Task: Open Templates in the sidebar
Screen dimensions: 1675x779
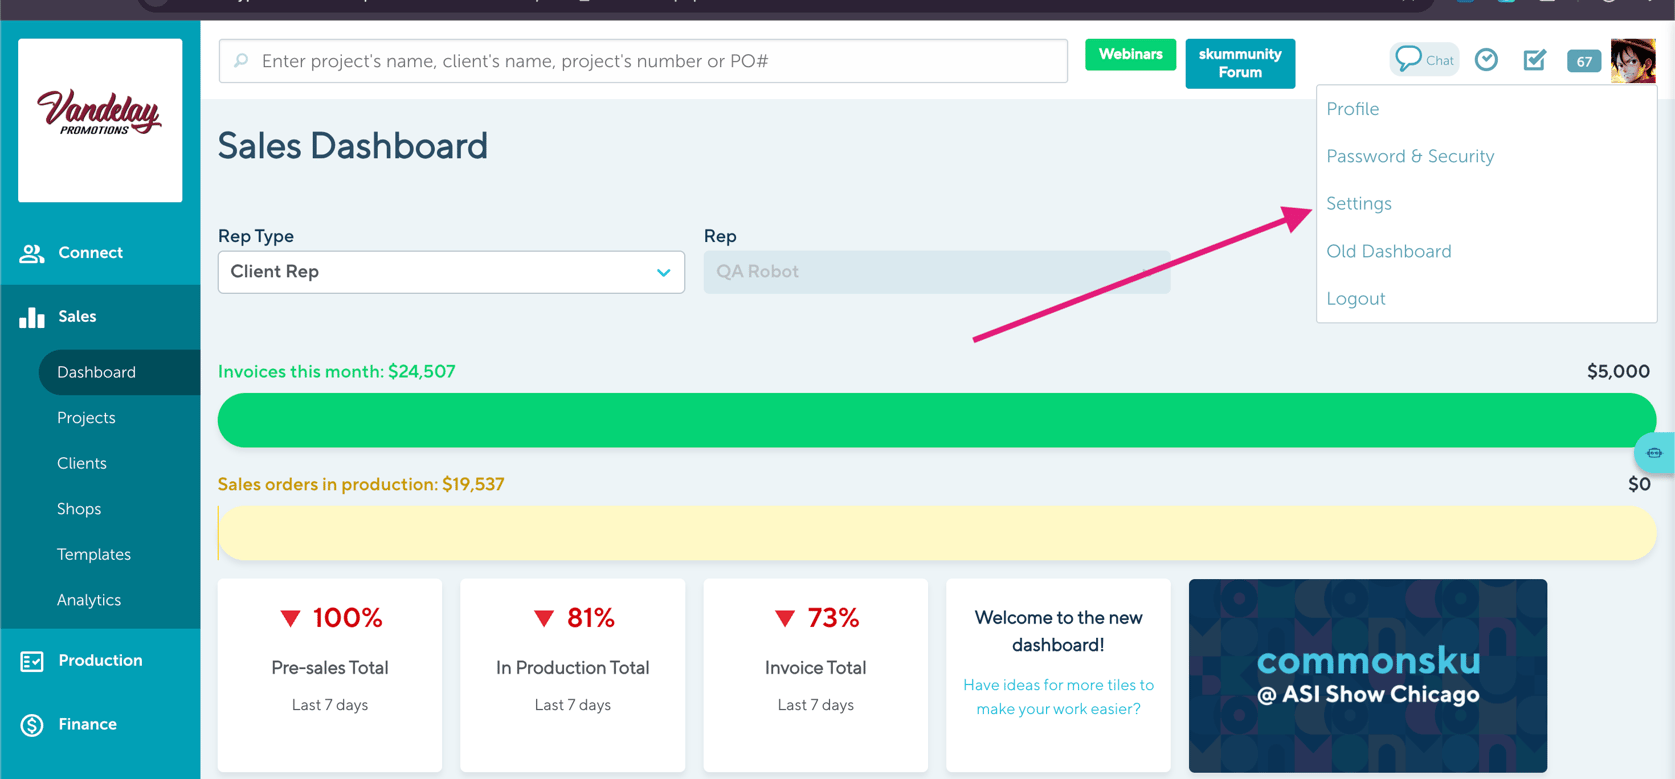Action: tap(94, 555)
